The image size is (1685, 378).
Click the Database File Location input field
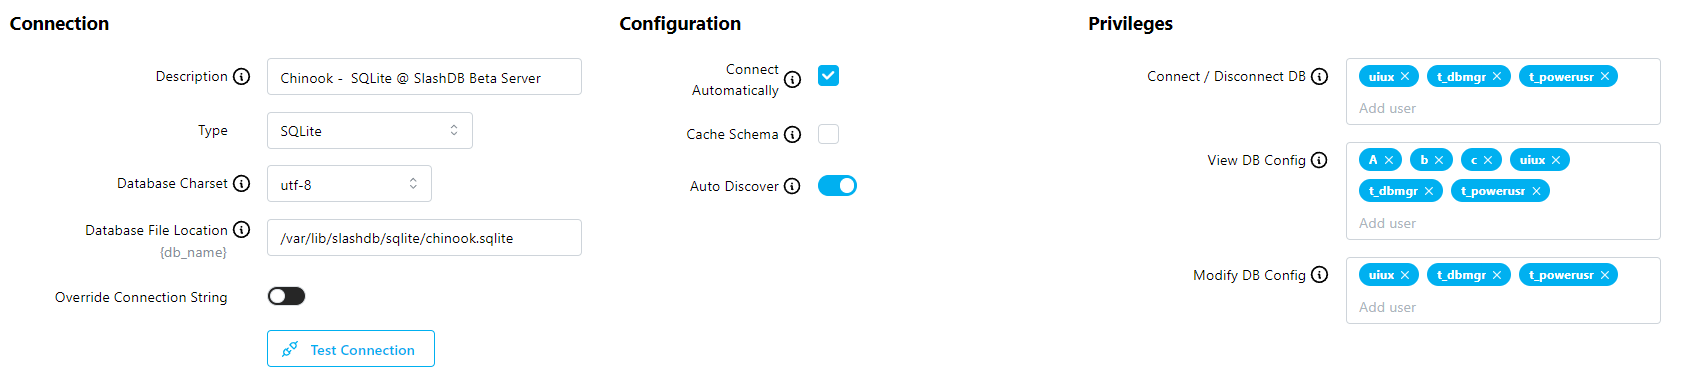coord(424,238)
